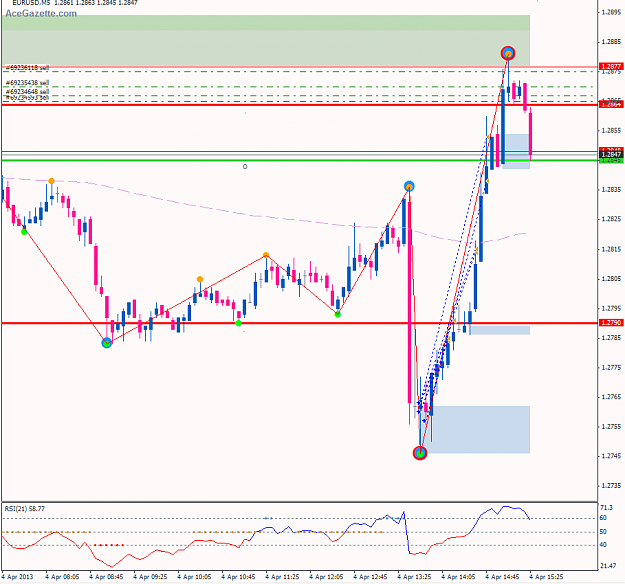The image size is (625, 584).
Task: Click the 4 Apr 13:25 time label
Action: 414,577
